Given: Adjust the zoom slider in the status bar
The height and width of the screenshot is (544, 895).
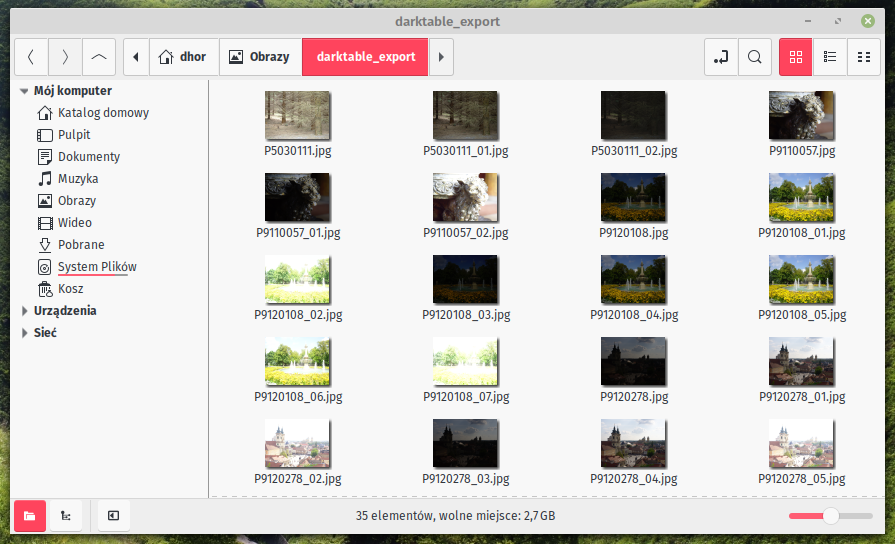Looking at the screenshot, I should click(831, 516).
